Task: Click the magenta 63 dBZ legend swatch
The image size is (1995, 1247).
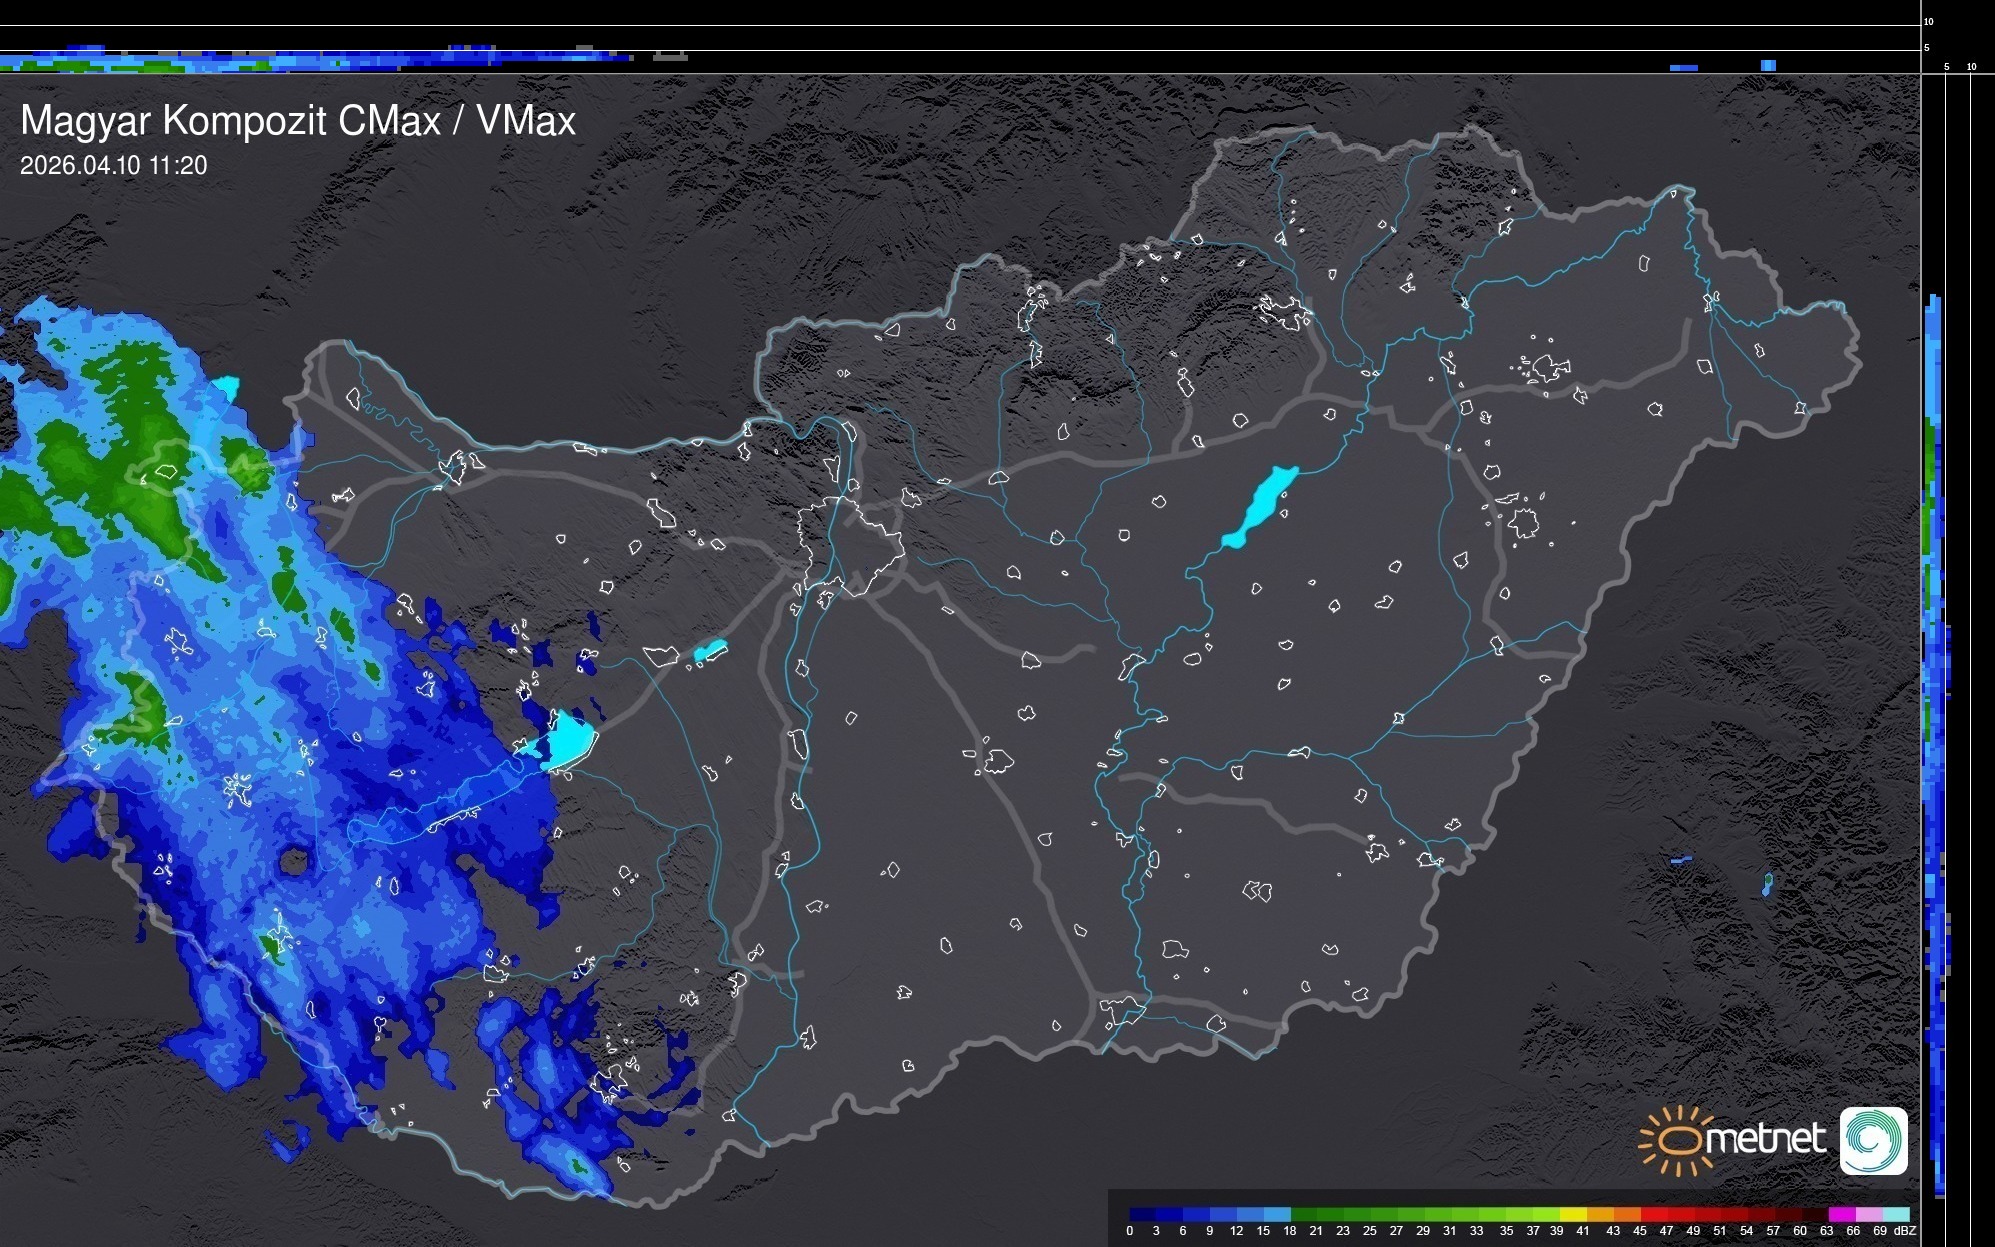Action: pyautogui.click(x=1841, y=1215)
